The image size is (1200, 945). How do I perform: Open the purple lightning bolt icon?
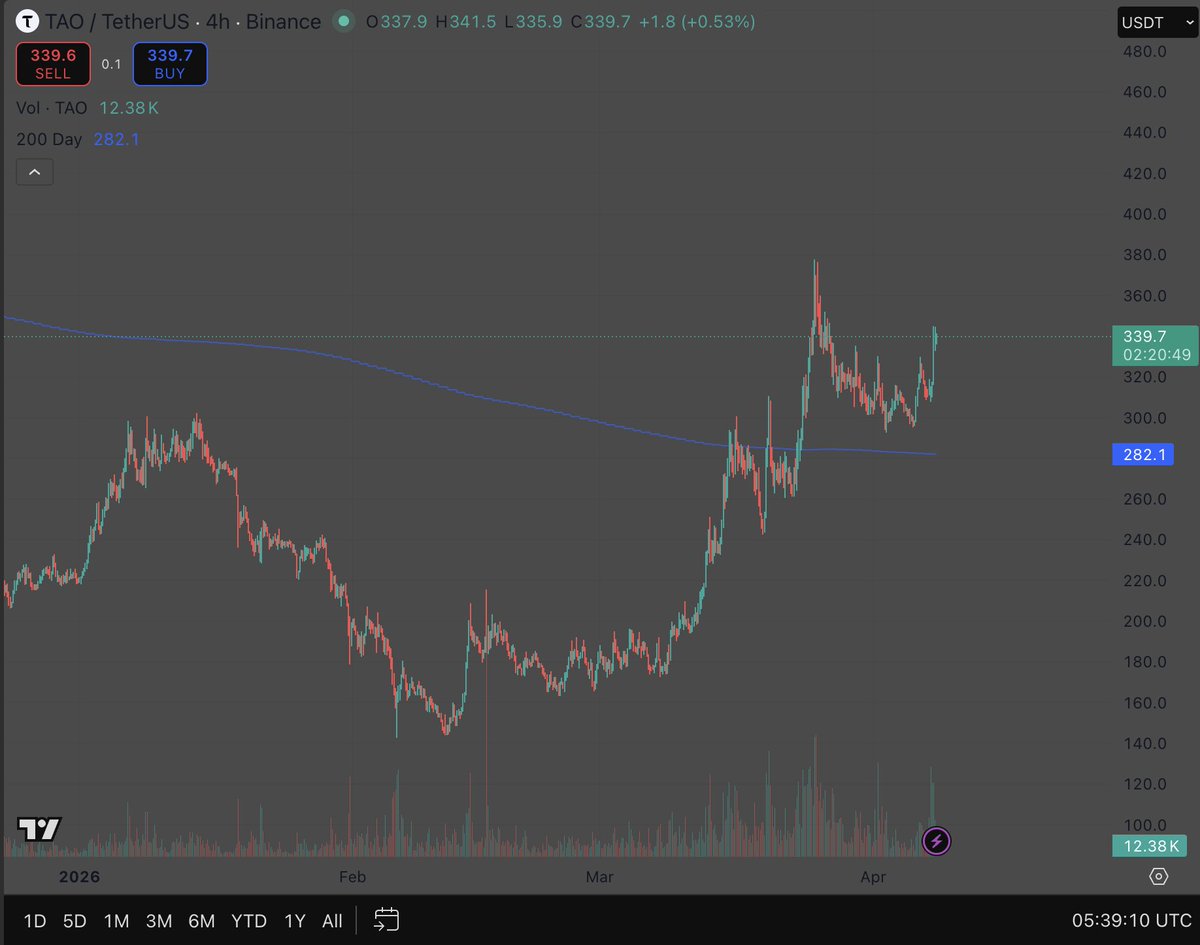(936, 841)
